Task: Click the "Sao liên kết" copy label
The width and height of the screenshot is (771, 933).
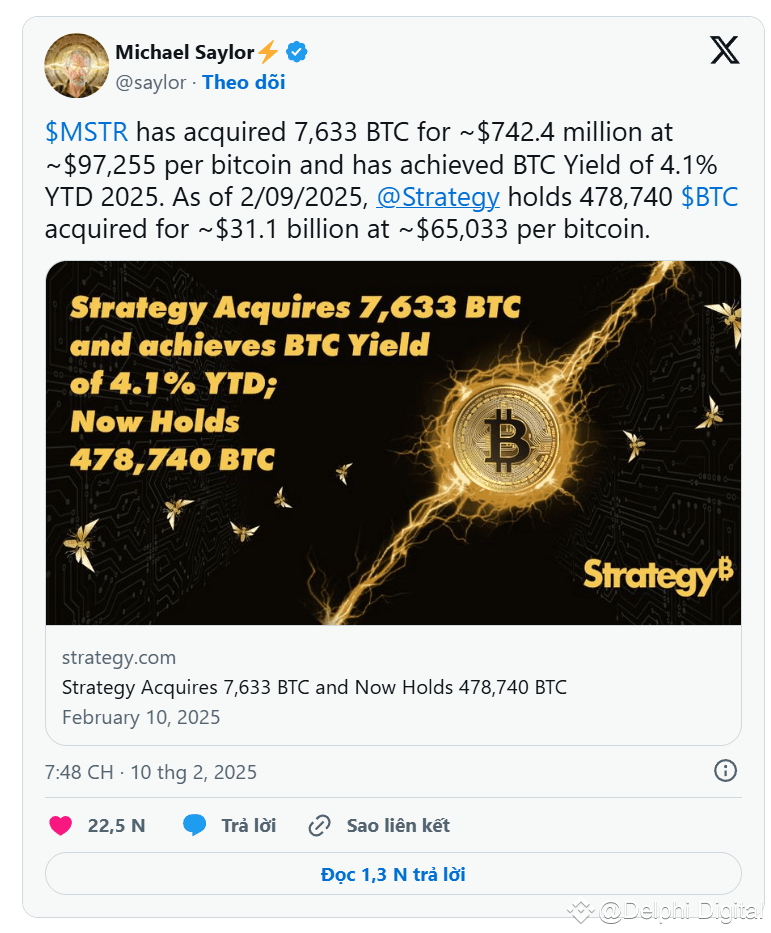Action: [398, 825]
